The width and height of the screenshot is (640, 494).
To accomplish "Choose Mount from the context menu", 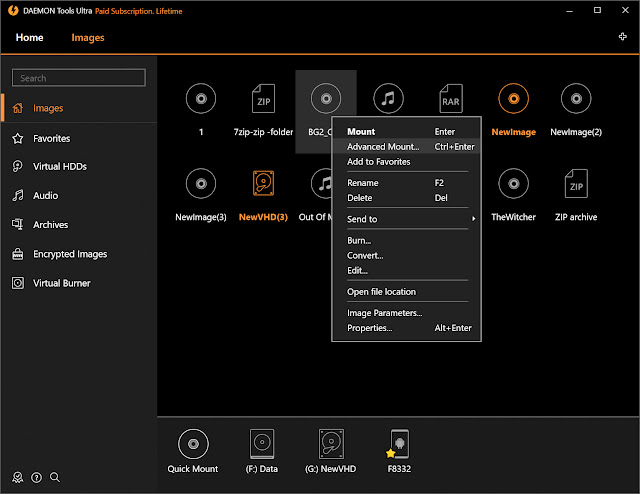I will tap(406, 131).
